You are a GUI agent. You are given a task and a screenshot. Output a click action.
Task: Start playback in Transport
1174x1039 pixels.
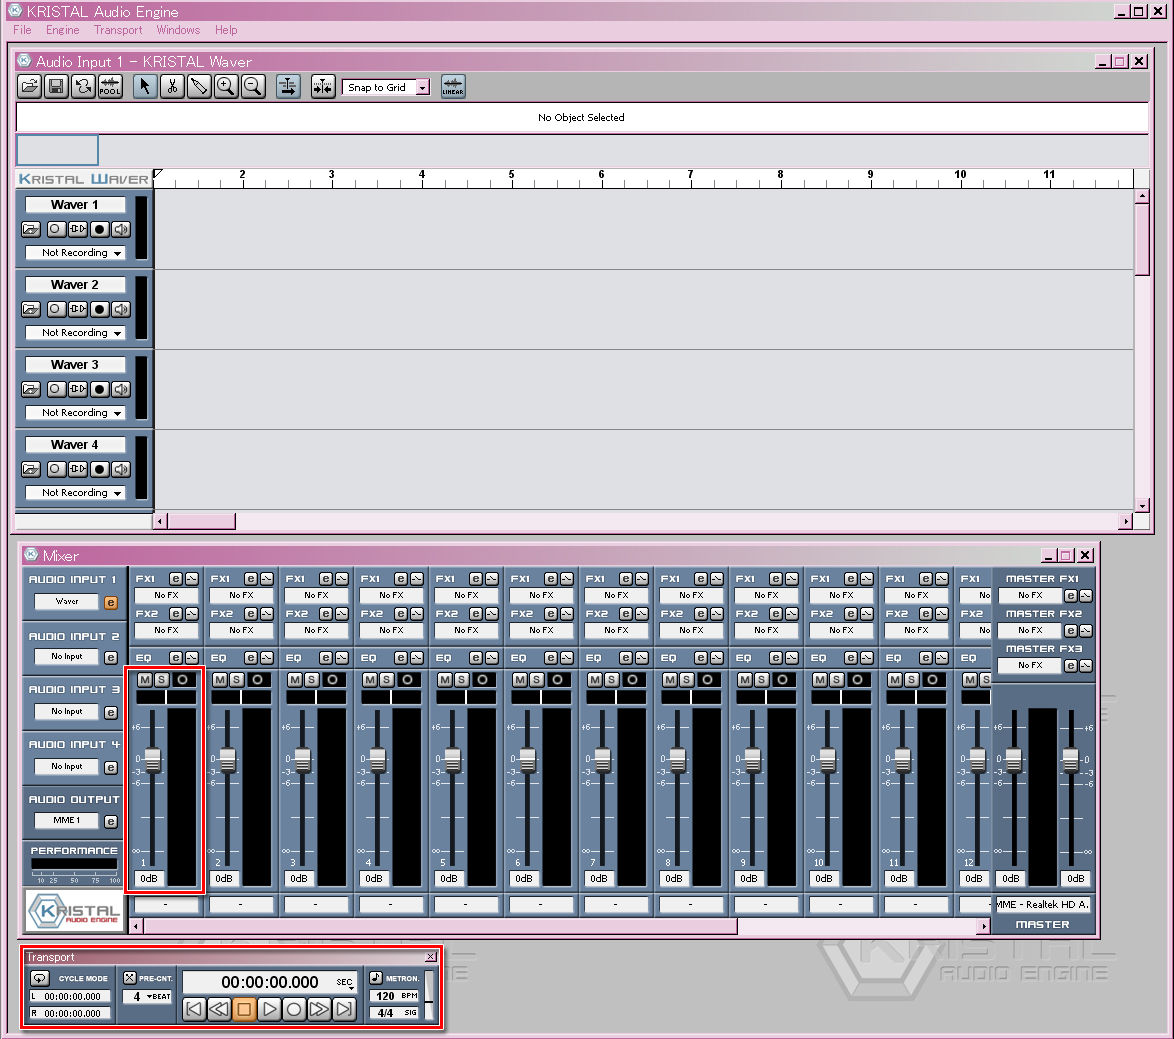(x=269, y=1009)
